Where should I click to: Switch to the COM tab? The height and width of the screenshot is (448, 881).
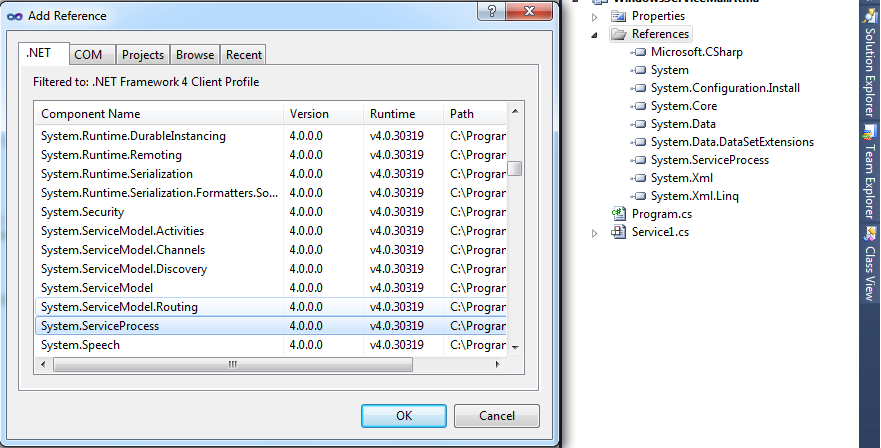93,55
